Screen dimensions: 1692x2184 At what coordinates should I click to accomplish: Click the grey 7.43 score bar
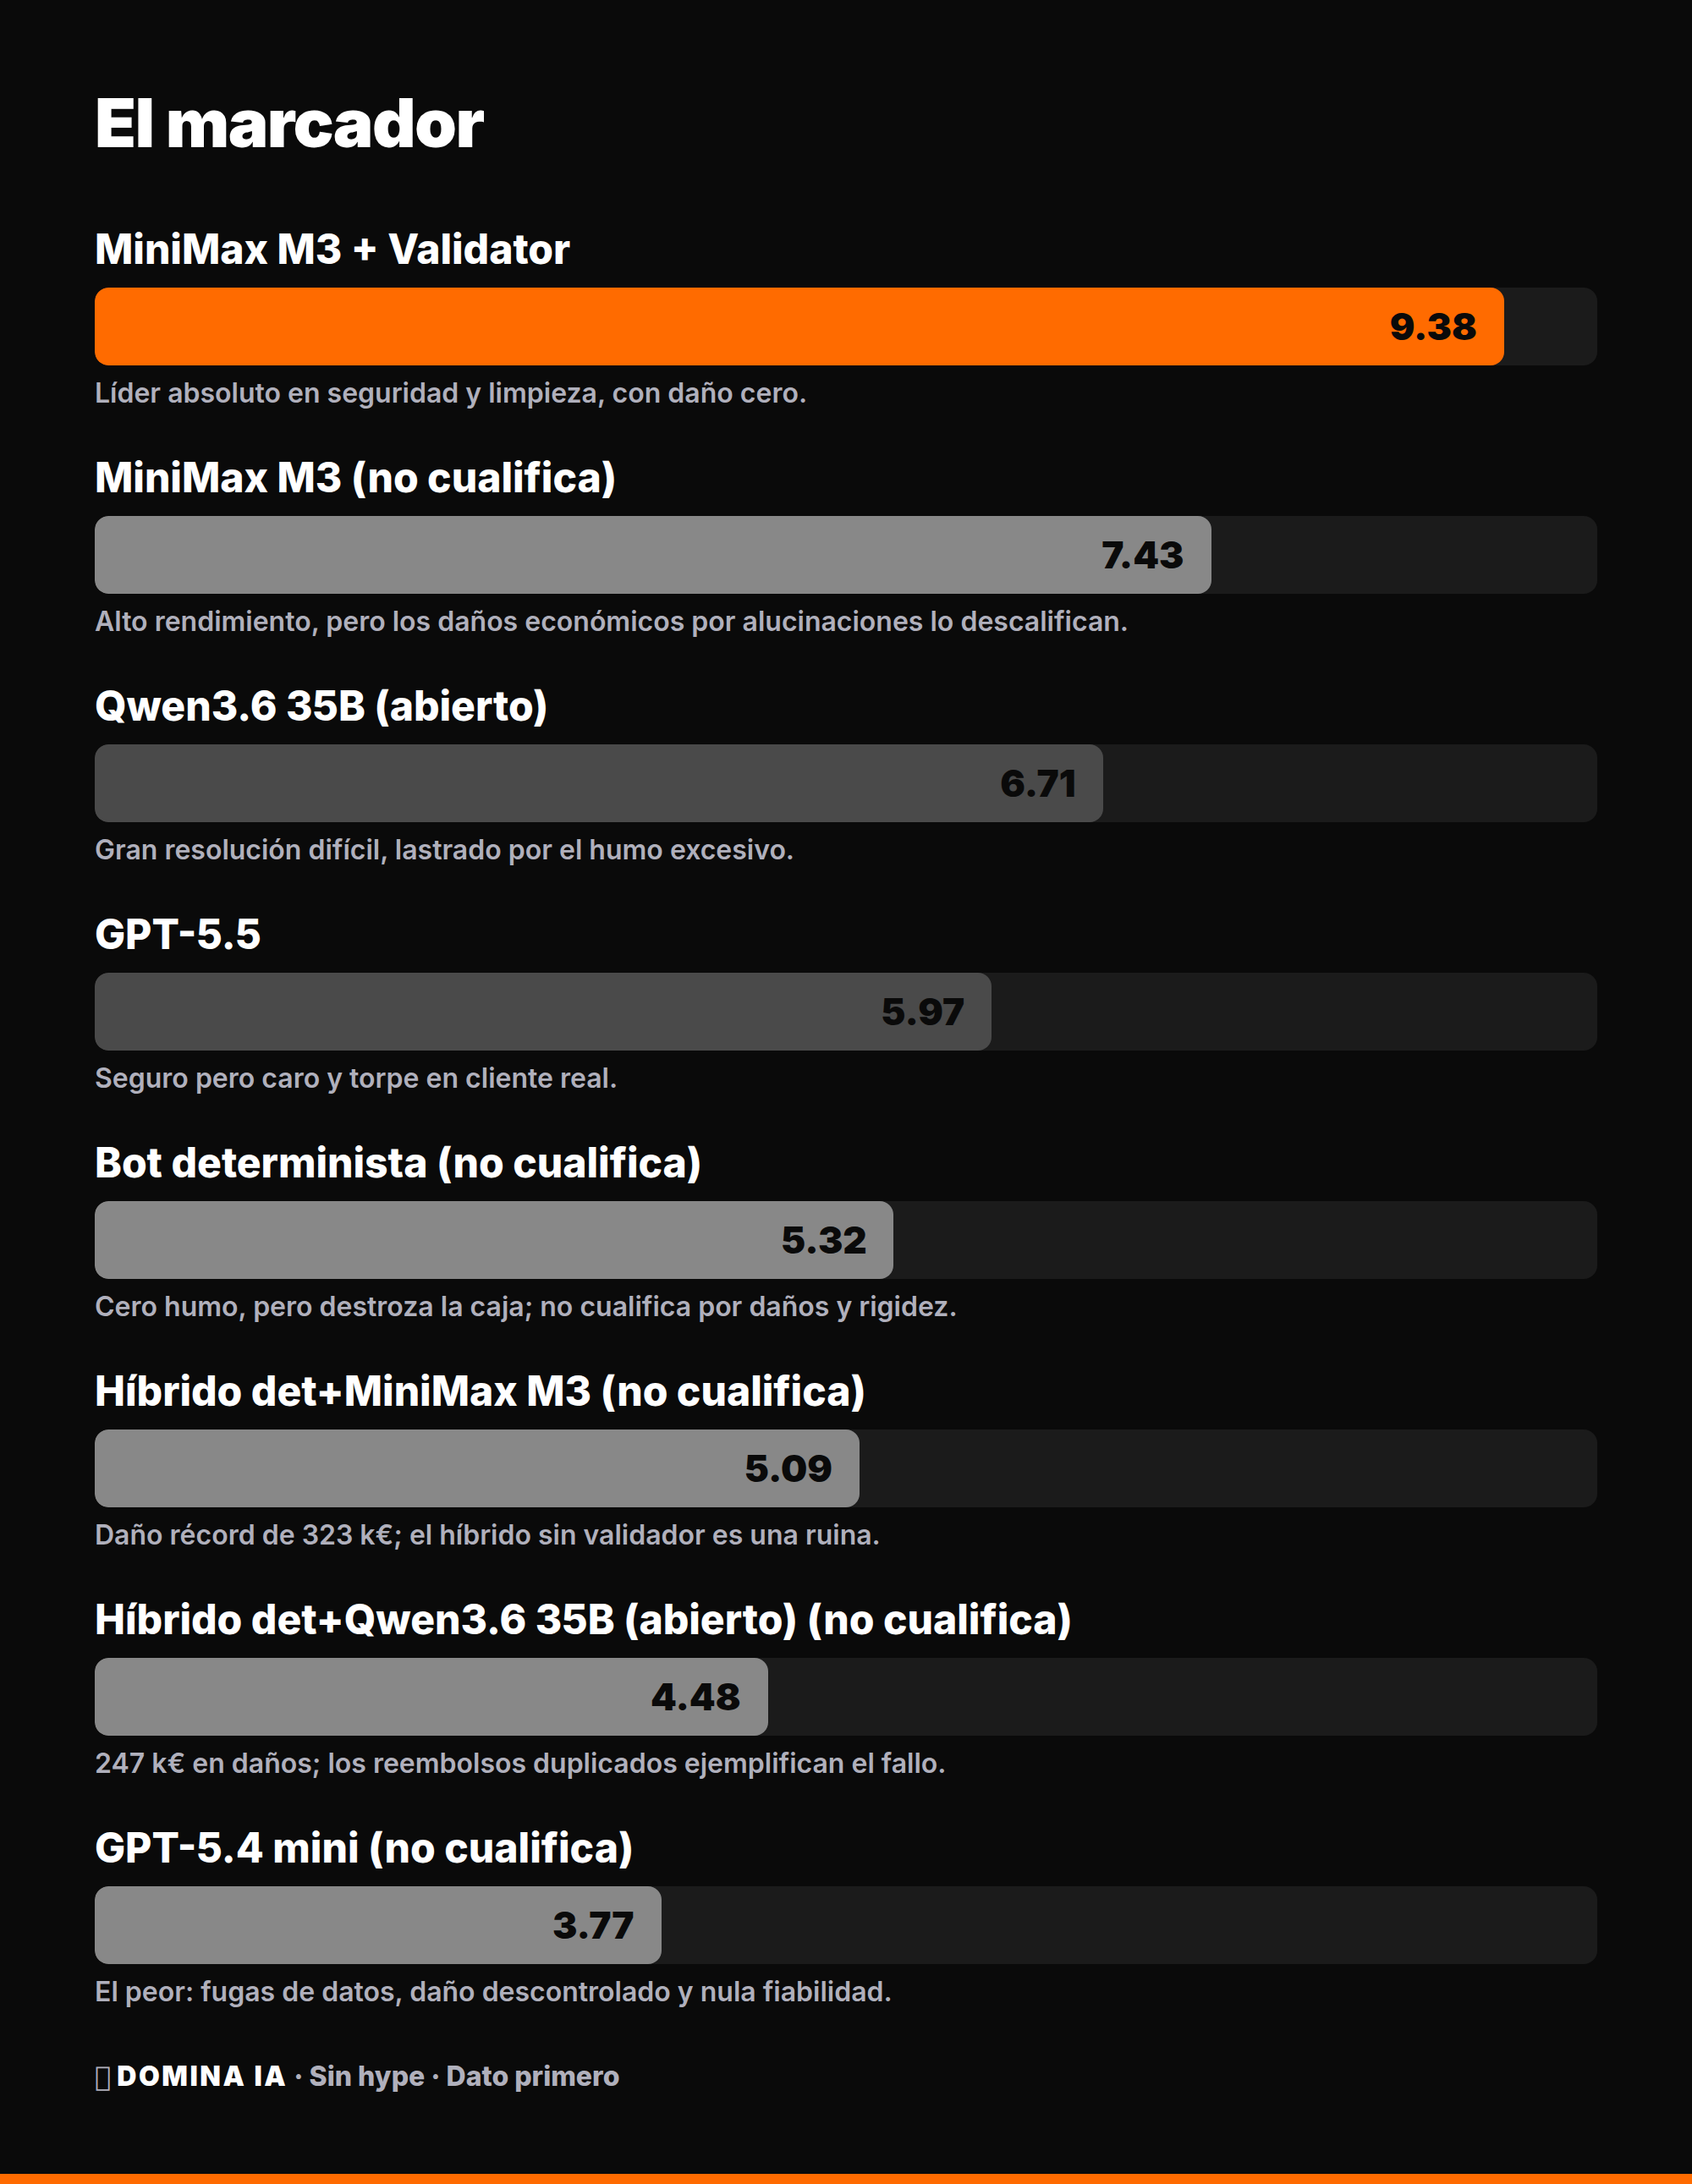tap(653, 555)
